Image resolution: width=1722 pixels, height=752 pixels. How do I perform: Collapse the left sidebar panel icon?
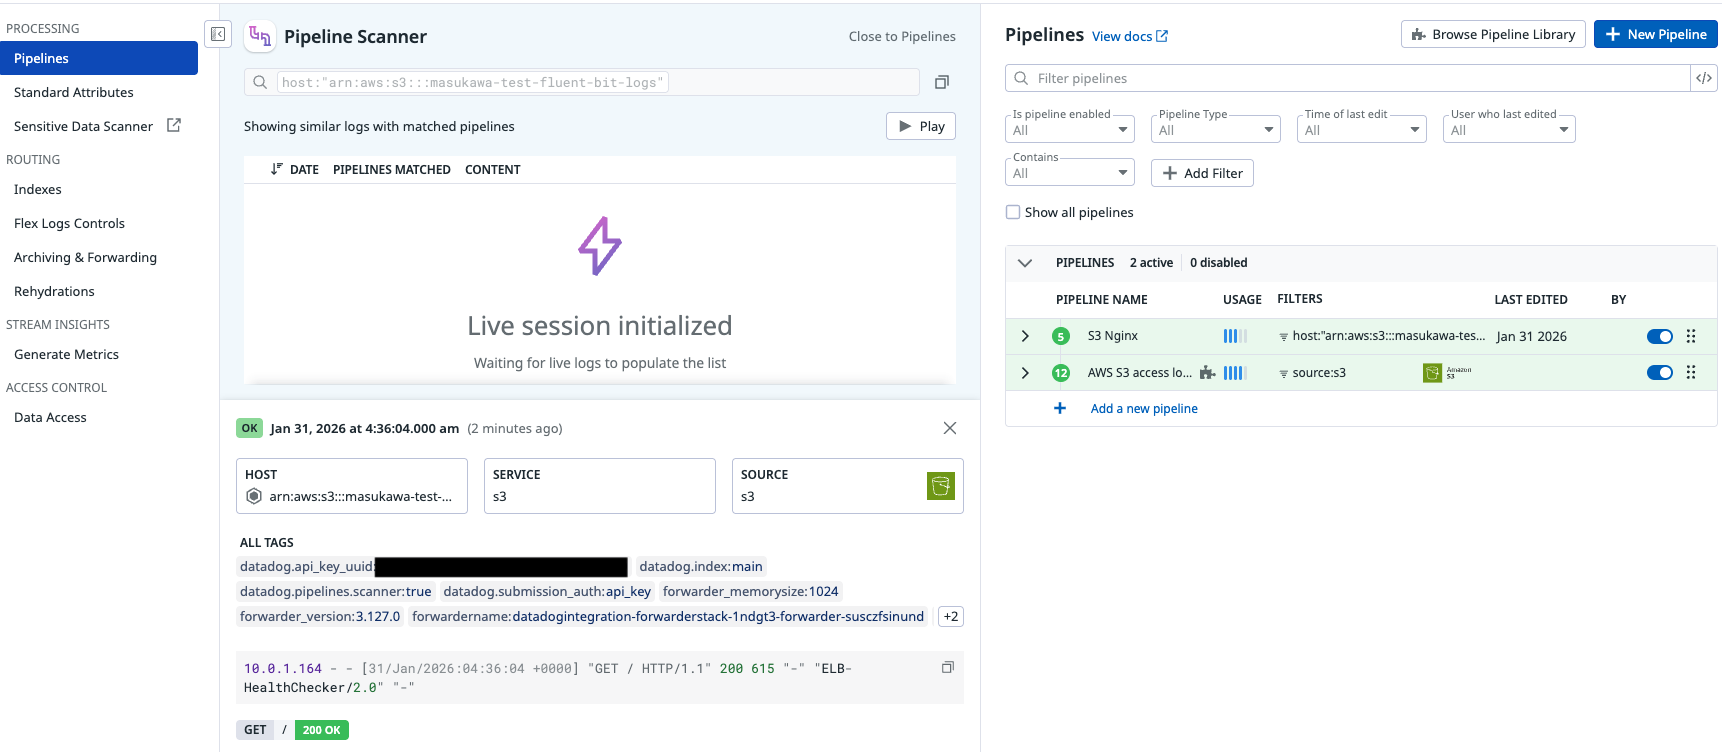[217, 35]
